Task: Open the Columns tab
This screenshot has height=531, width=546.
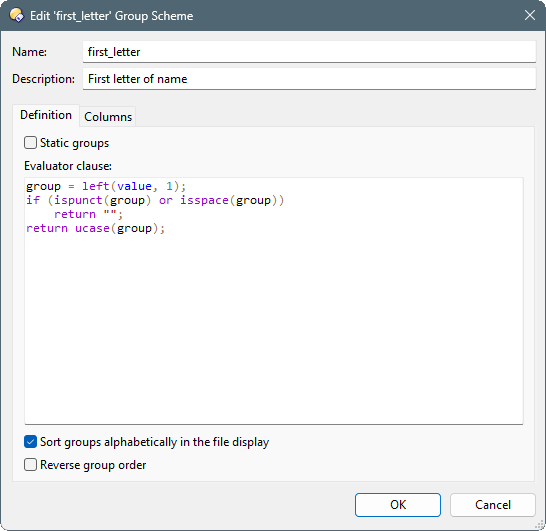Action: point(108,117)
